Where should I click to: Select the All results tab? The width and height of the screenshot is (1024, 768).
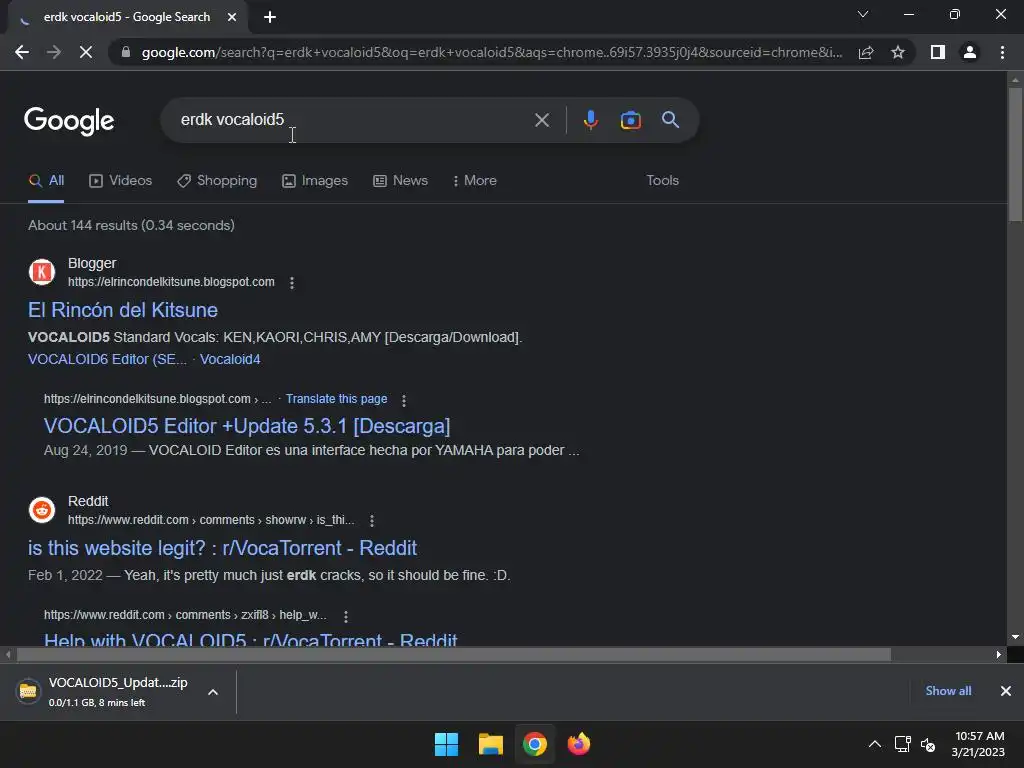click(46, 181)
